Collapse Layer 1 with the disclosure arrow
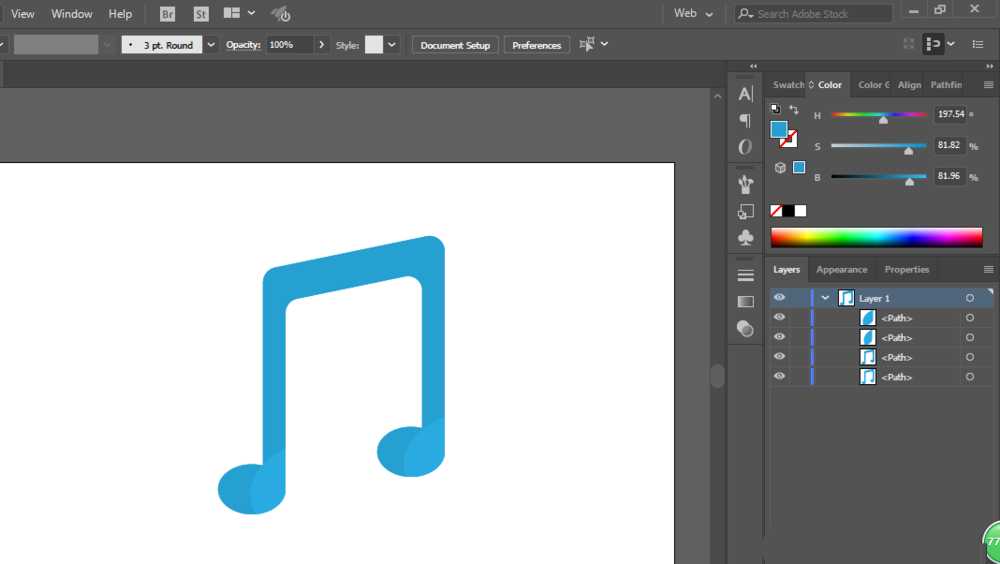This screenshot has height=564, width=1000. click(825, 298)
